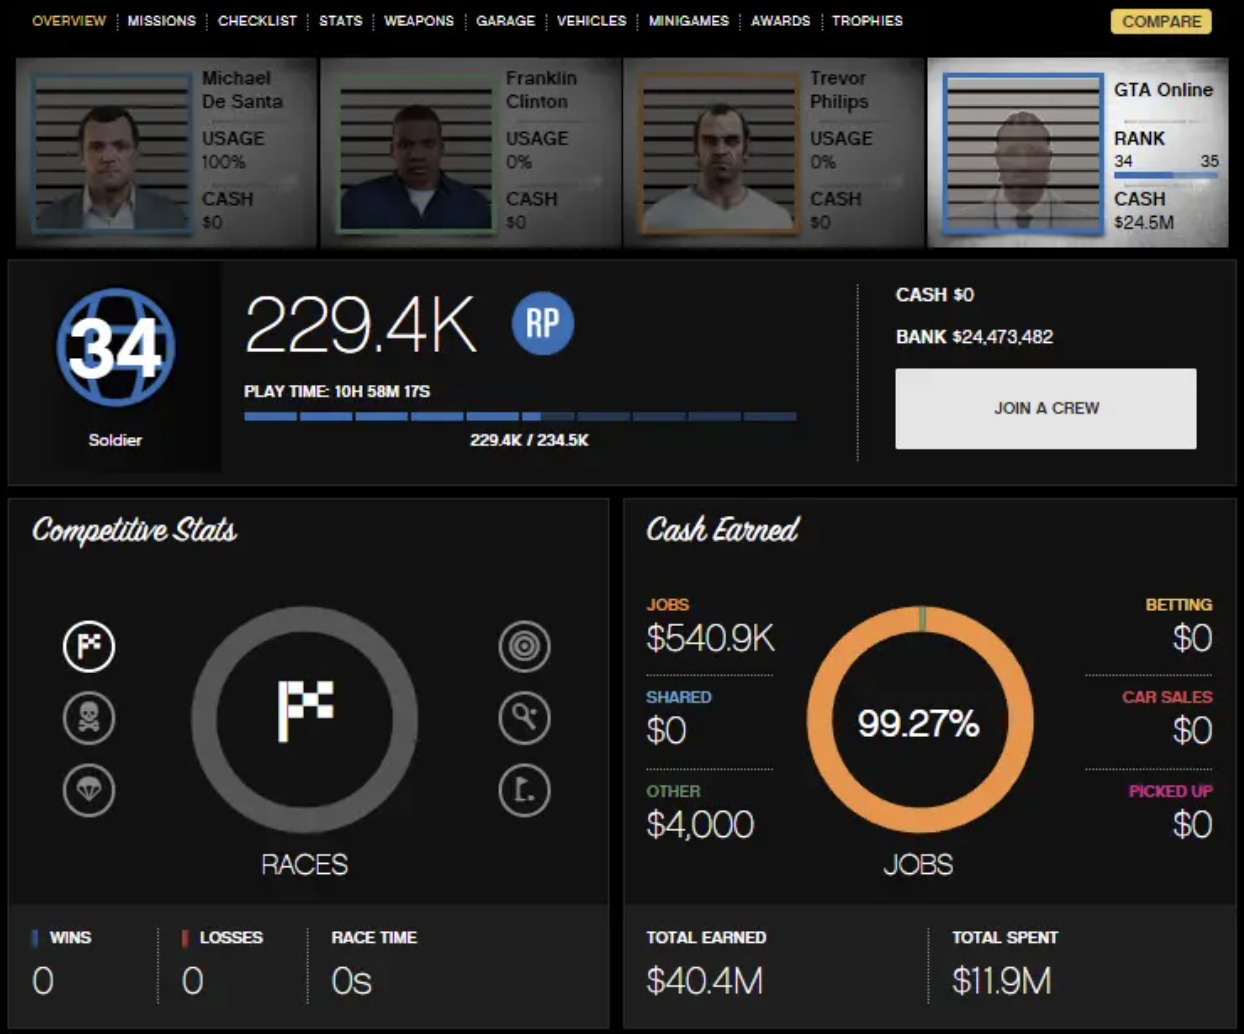Click the Other $4,000 value
This screenshot has height=1034, width=1244.
[x=700, y=825]
